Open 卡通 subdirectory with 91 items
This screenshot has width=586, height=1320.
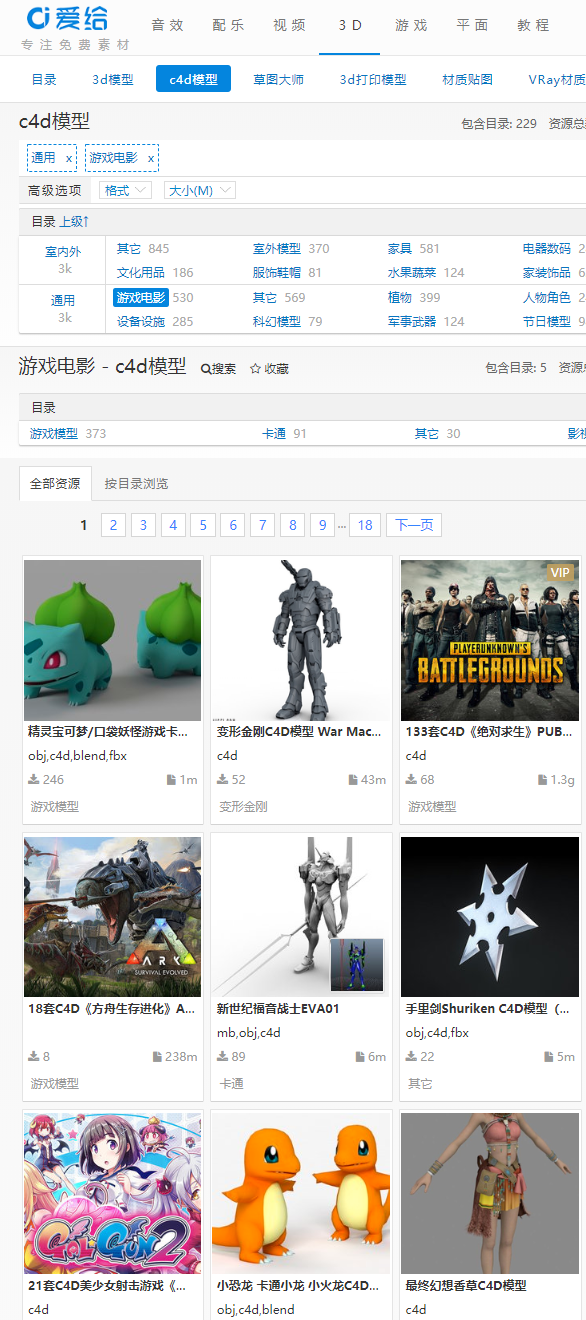274,433
